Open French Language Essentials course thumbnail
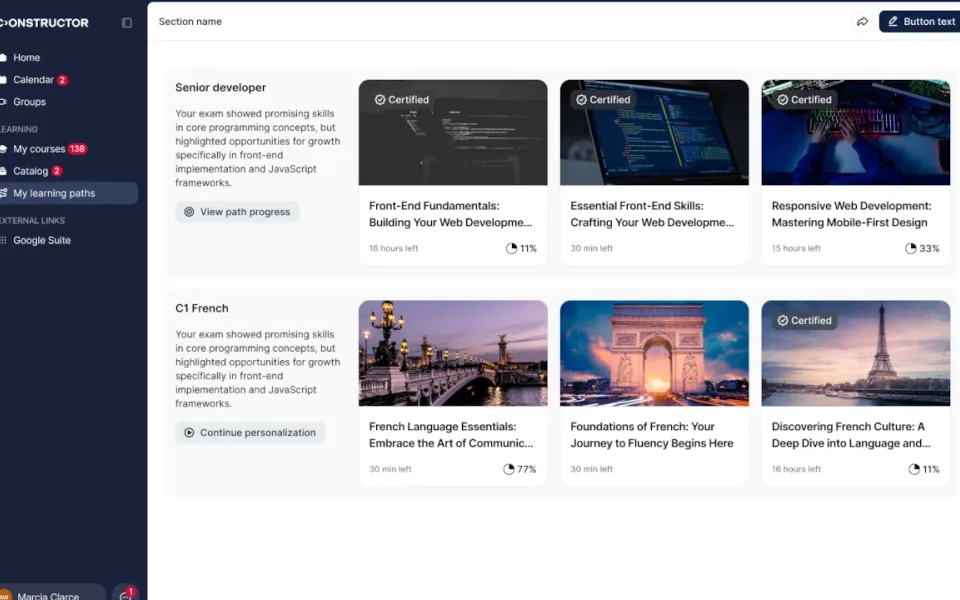Viewport: 960px width, 600px height. (453, 353)
